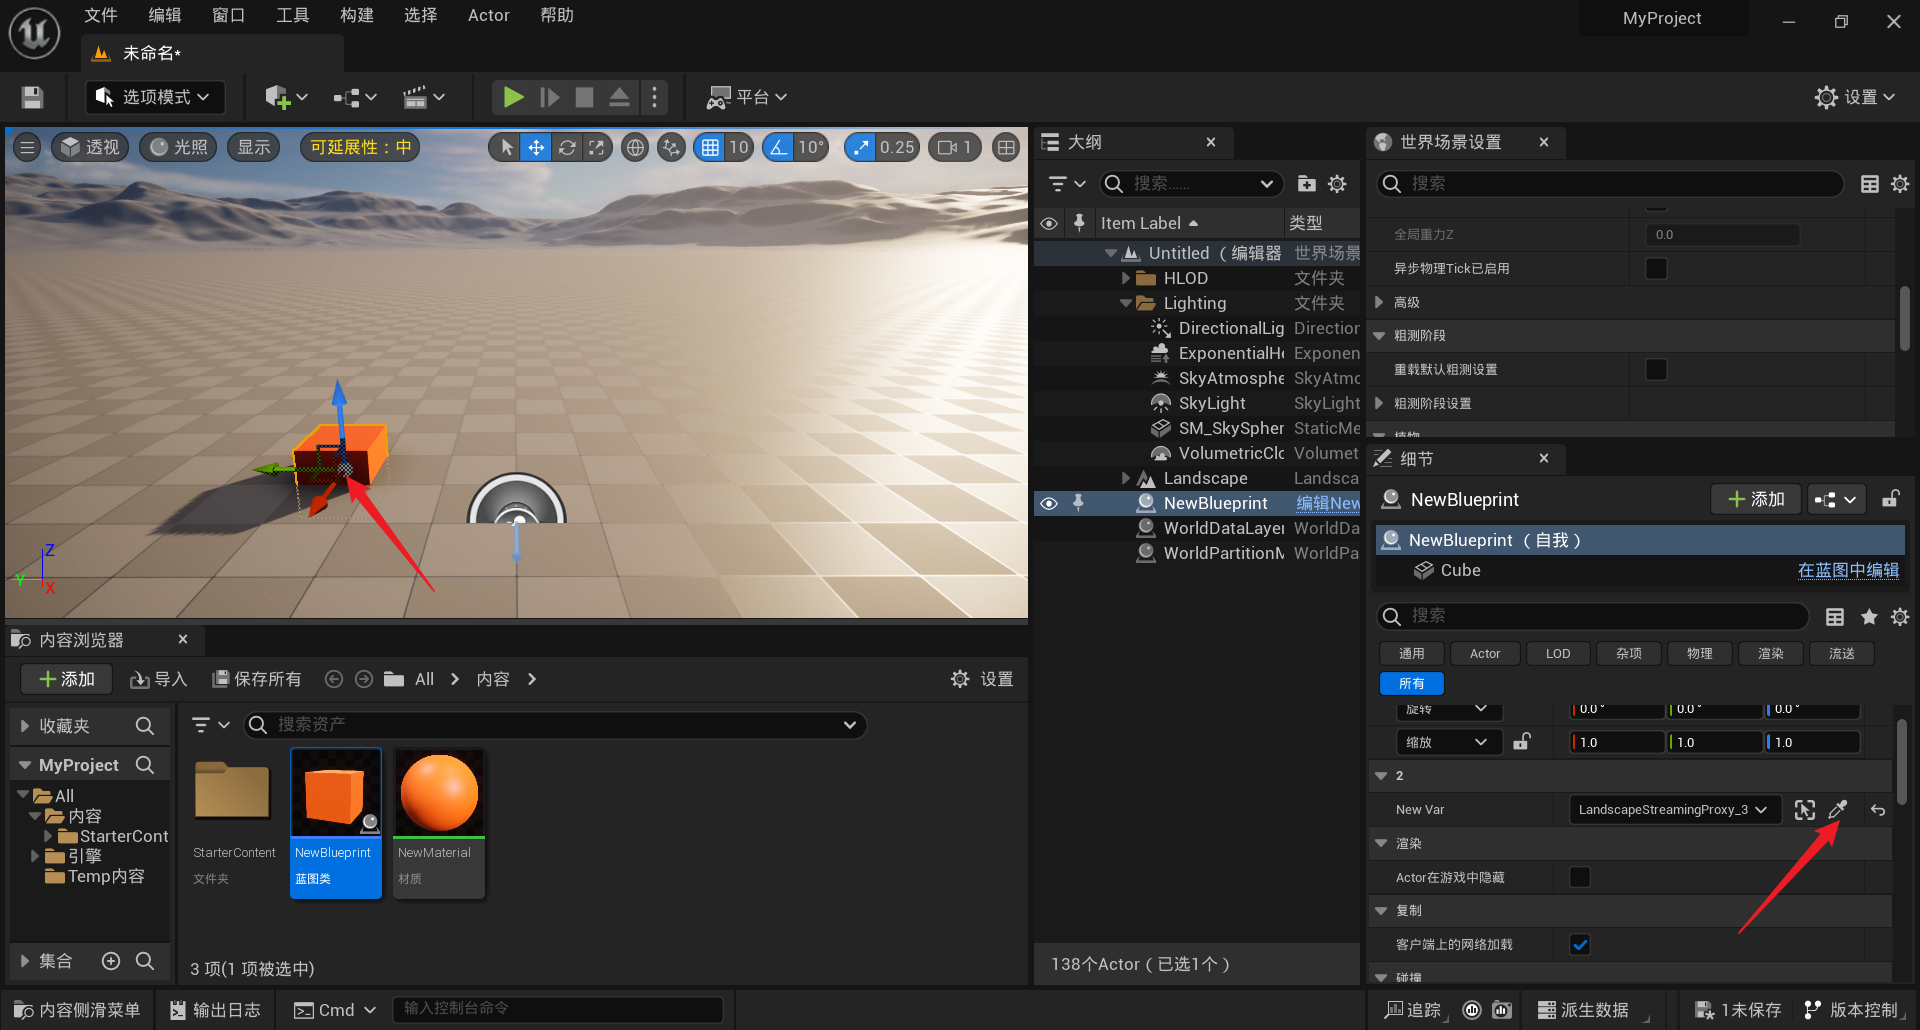Open the 显示 show menu
Image resolution: width=1920 pixels, height=1030 pixels.
point(254,148)
